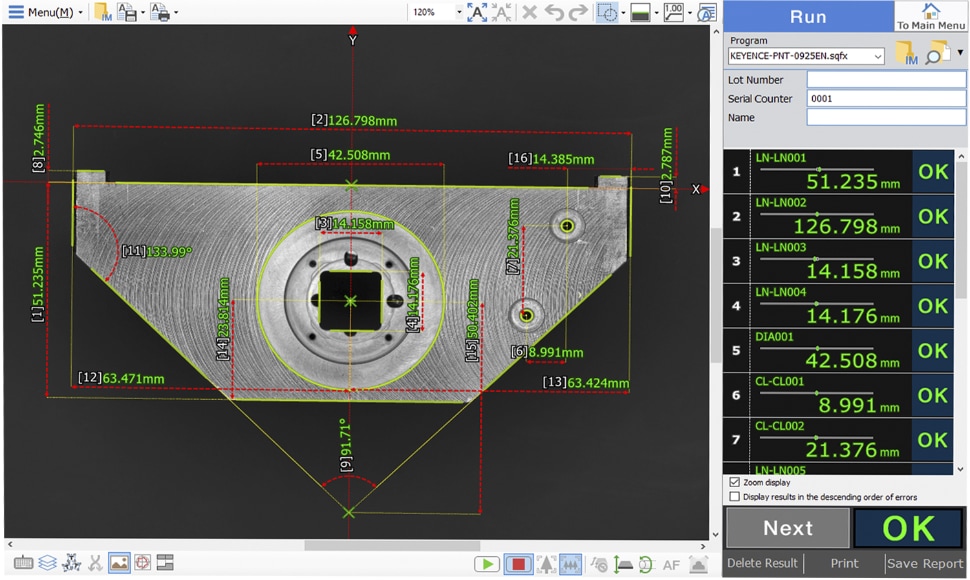Click the green play measurement button
Viewport: 970px width, 580px height.
487,564
